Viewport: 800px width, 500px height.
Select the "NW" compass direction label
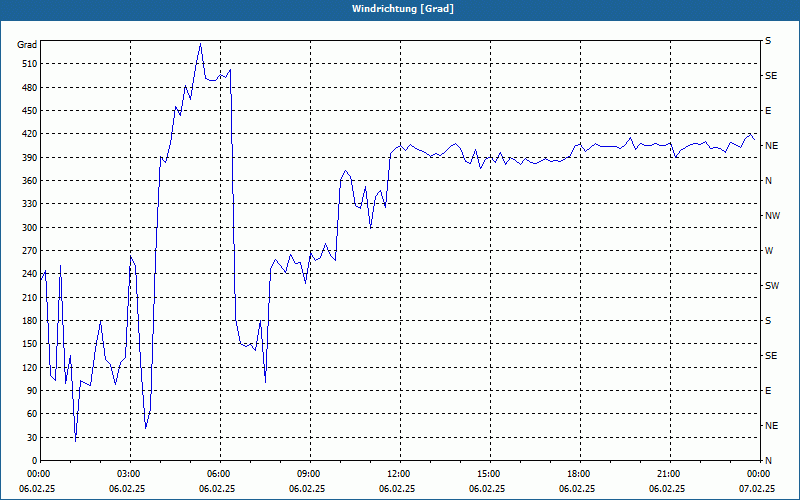(x=773, y=216)
